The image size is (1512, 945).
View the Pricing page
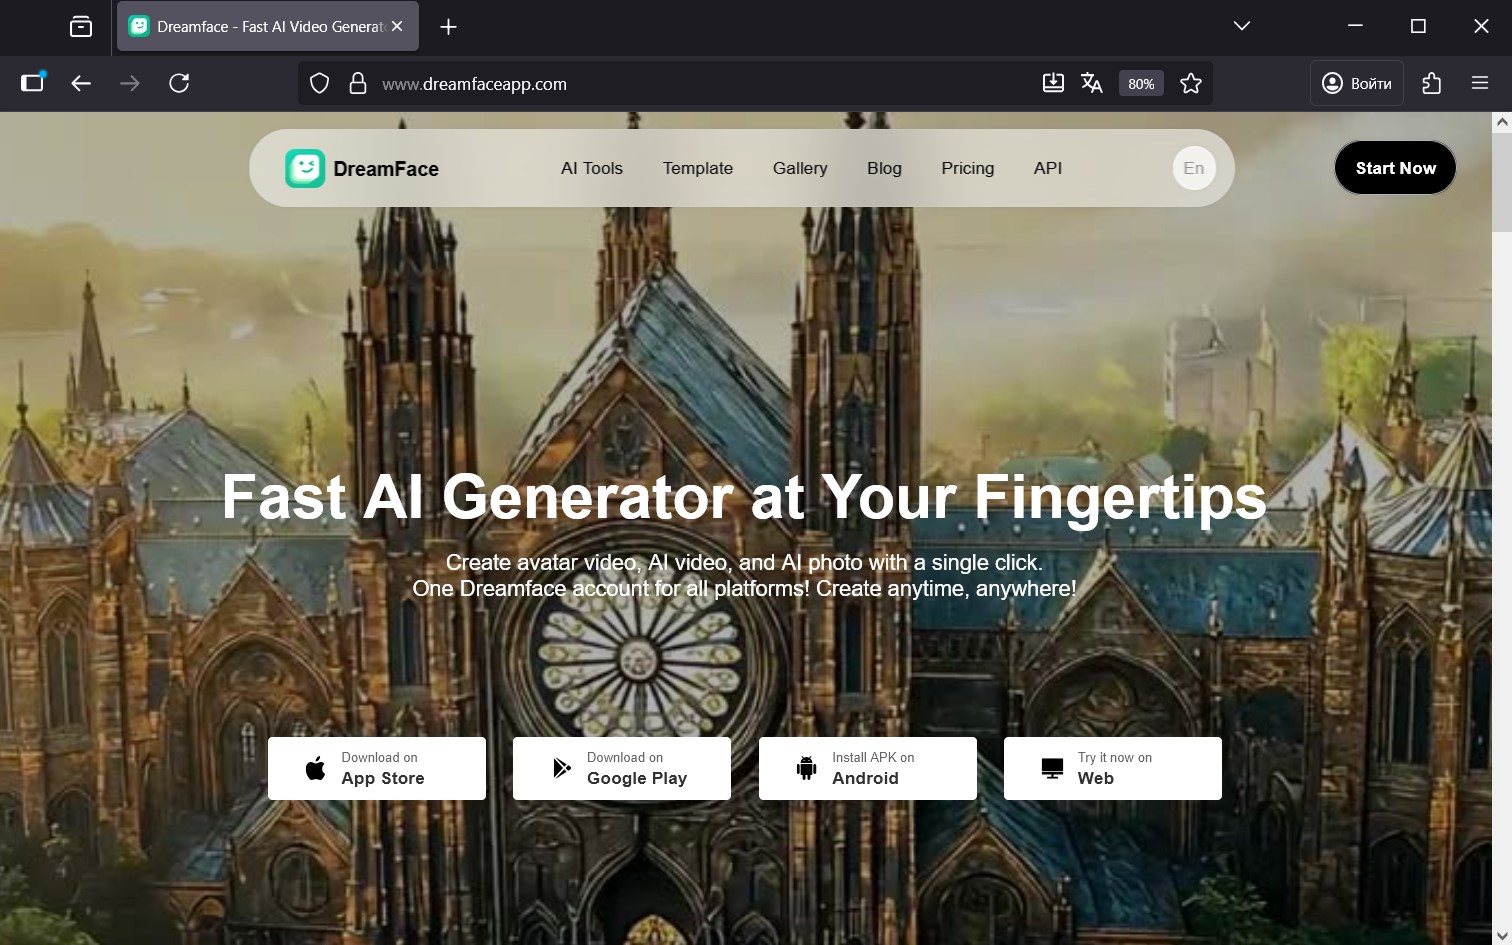(x=968, y=168)
